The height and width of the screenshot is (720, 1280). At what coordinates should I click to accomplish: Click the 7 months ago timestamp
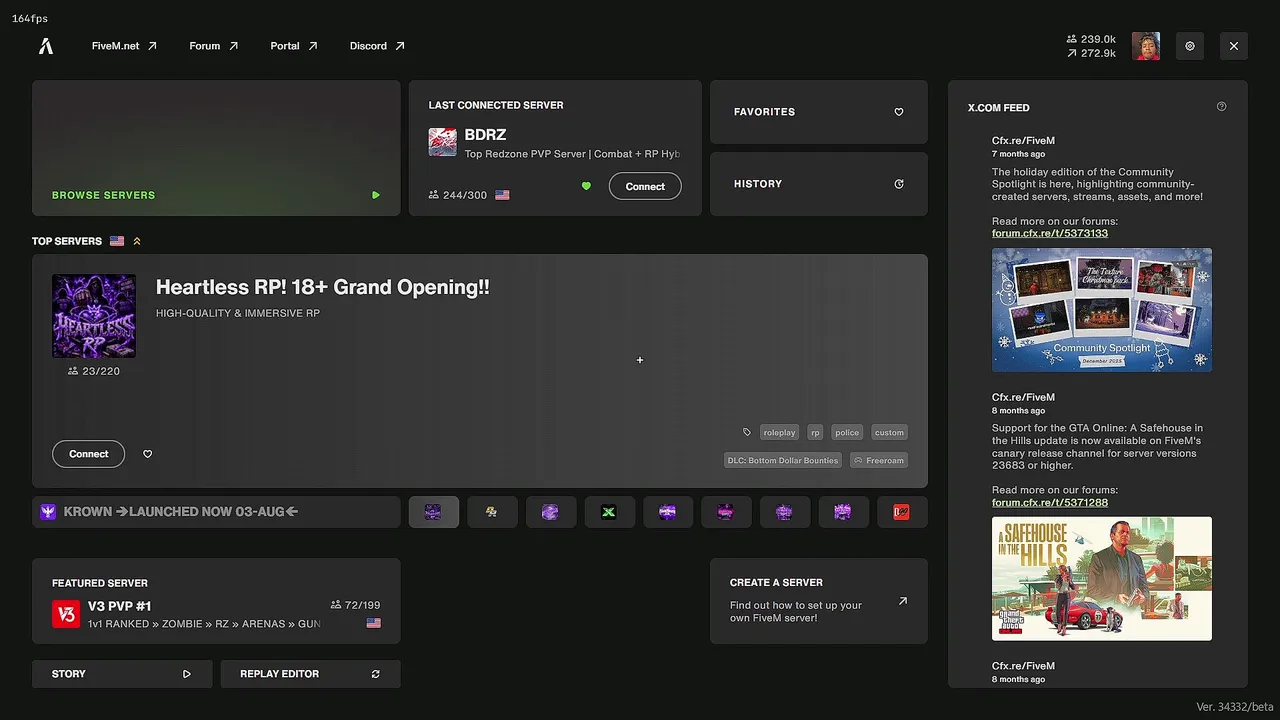click(1019, 154)
